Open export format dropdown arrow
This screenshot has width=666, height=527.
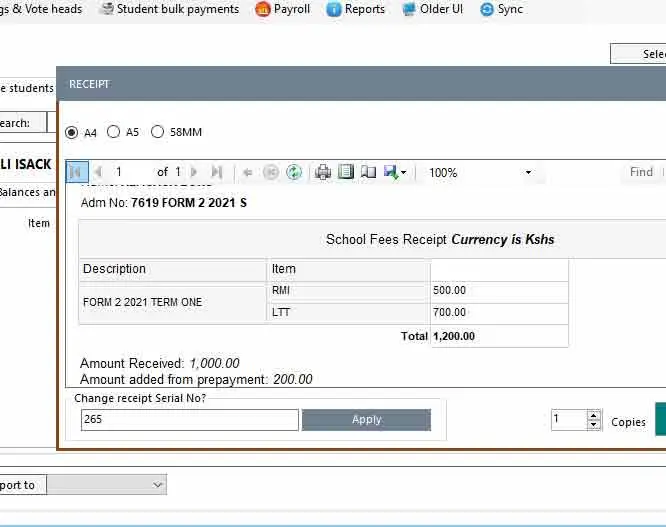(404, 172)
